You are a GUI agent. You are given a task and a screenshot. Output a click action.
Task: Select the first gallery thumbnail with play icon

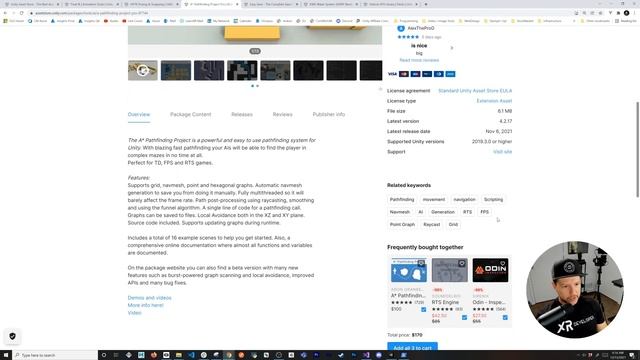click(142, 70)
